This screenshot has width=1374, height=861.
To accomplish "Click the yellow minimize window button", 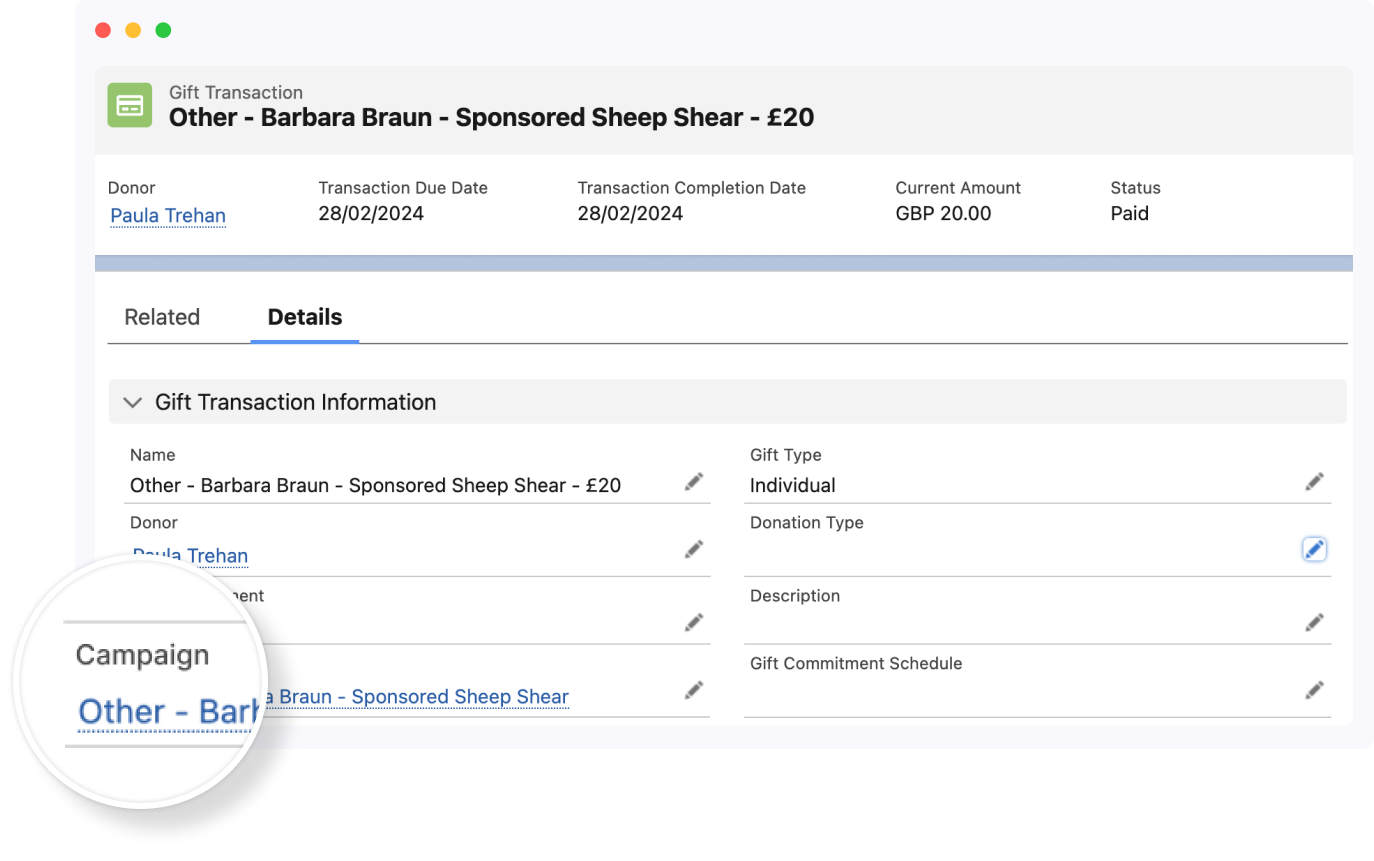I will click(x=133, y=30).
